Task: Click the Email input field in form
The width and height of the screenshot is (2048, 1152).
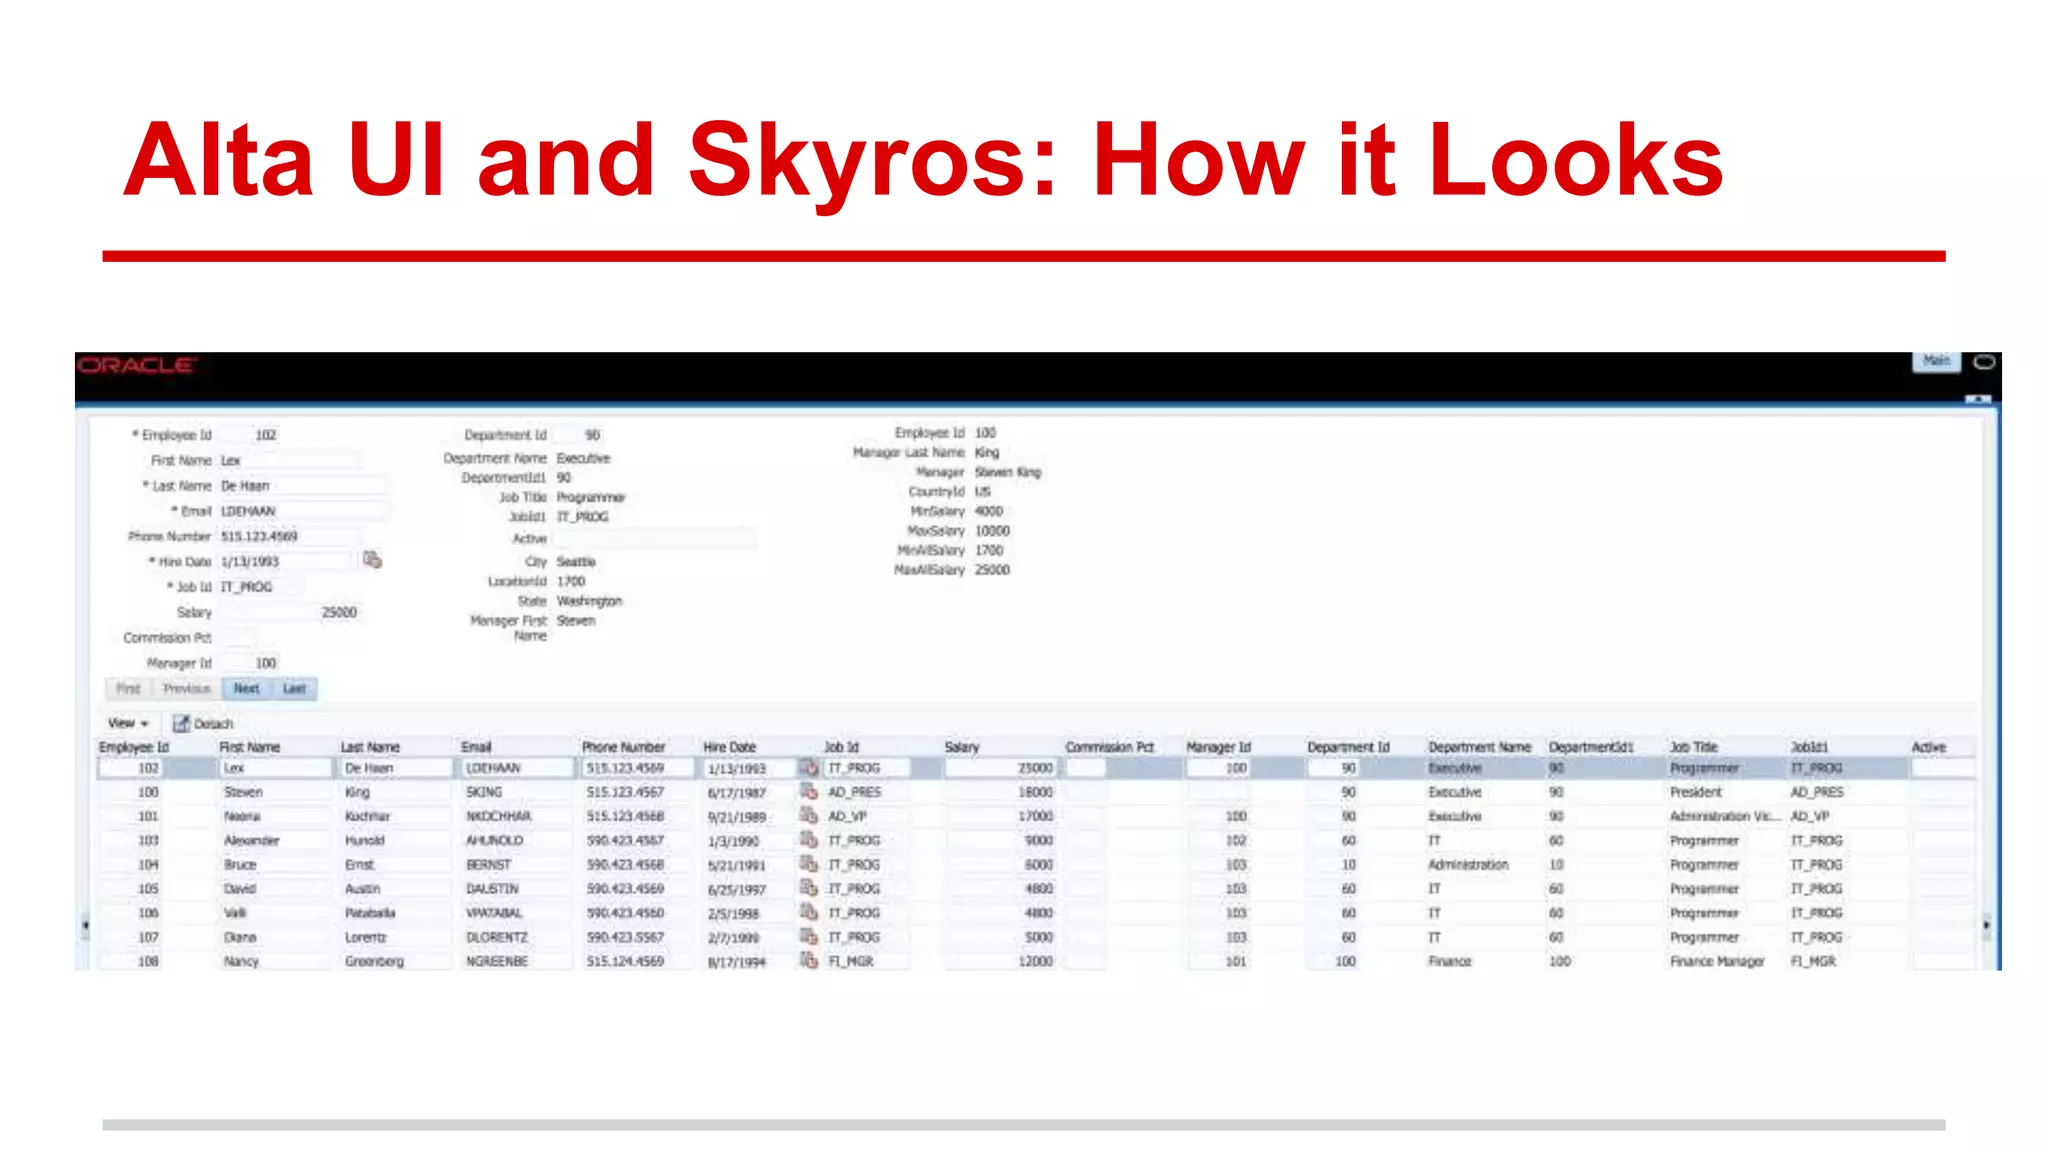Action: pos(302,510)
